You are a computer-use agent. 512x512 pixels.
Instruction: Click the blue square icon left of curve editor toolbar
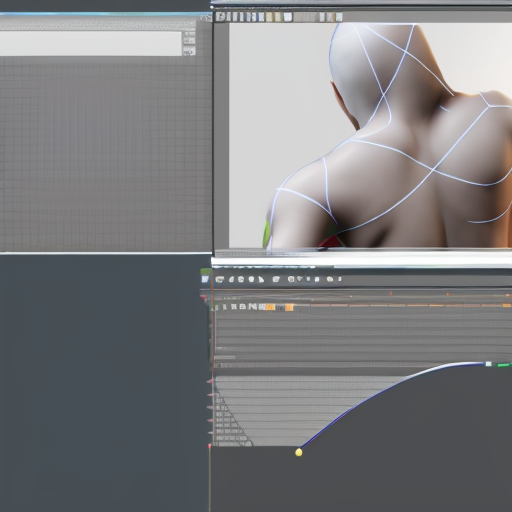(205, 279)
